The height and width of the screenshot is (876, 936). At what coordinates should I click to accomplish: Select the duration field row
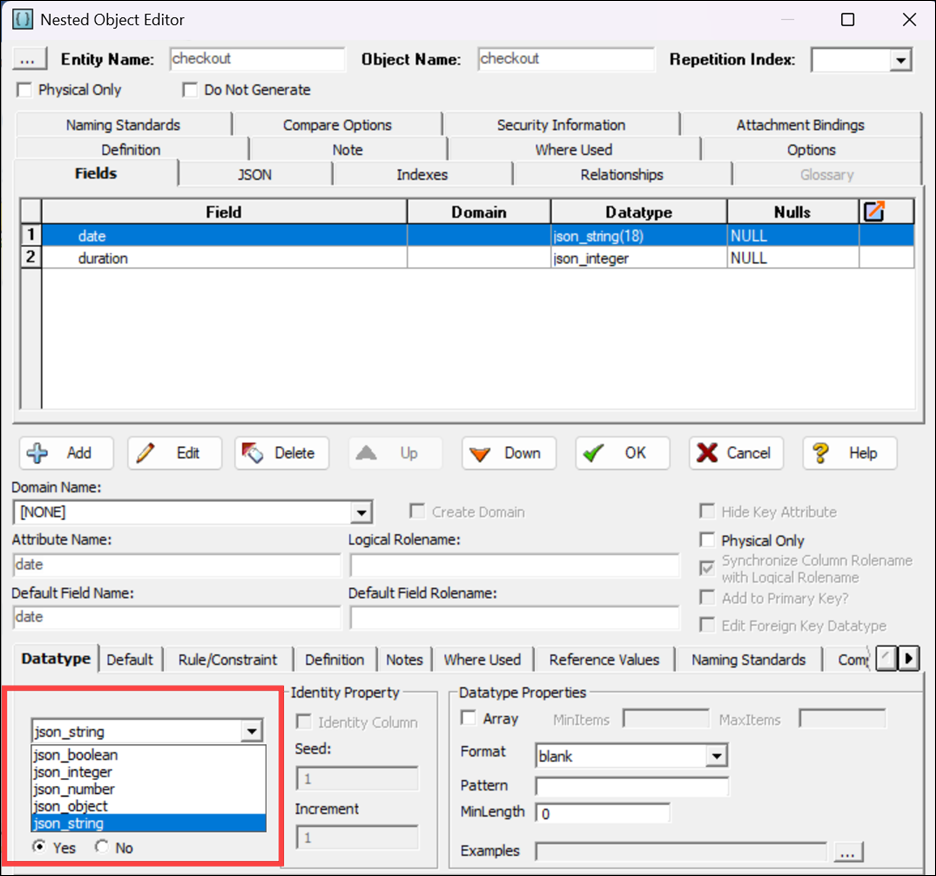coord(103,258)
